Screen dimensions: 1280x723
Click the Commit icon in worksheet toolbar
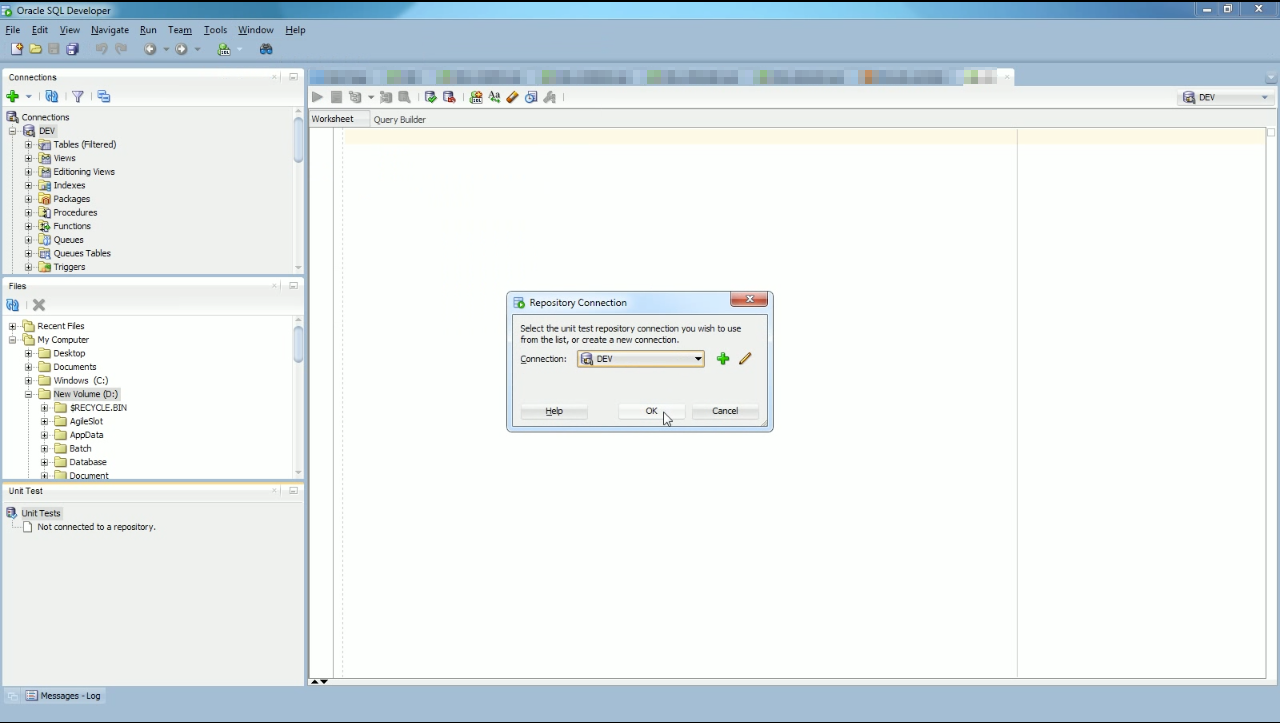coord(430,97)
